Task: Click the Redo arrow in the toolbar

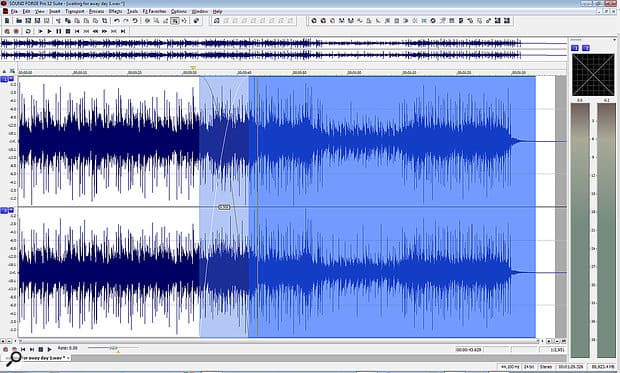Action: 126,21
